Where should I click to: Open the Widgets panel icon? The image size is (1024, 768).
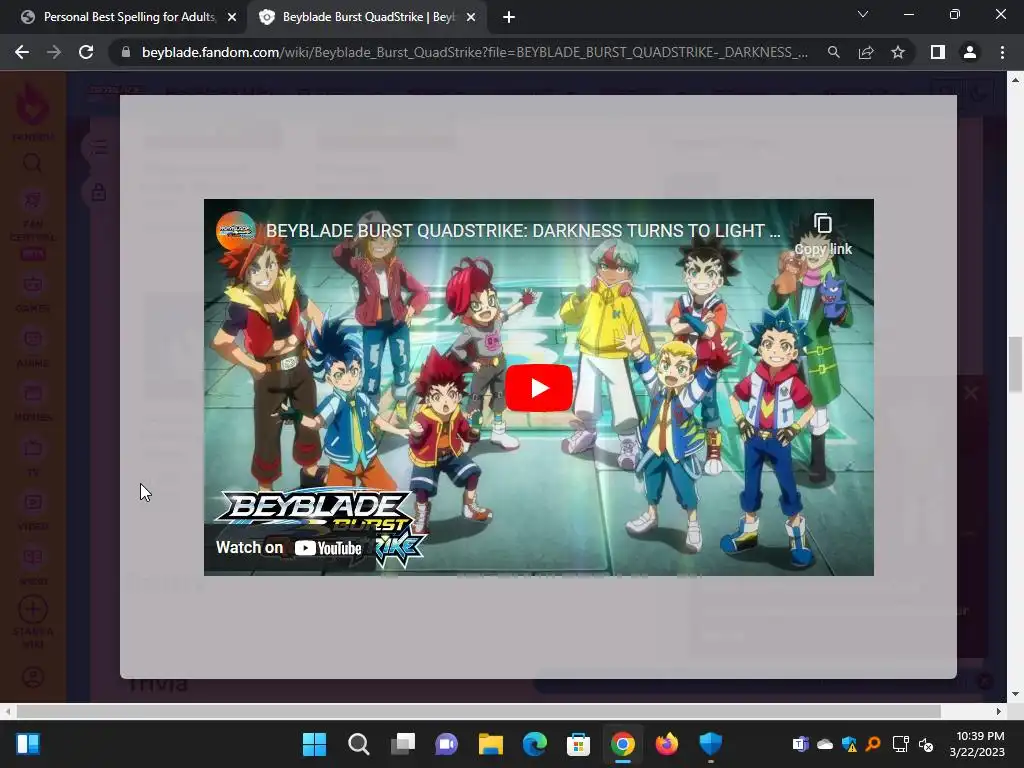click(28, 744)
